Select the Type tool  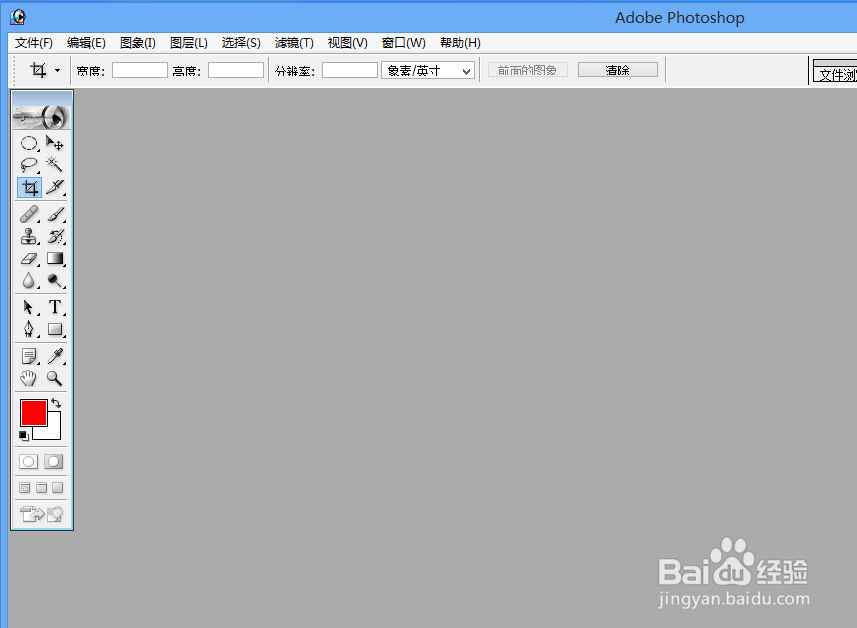[55, 307]
